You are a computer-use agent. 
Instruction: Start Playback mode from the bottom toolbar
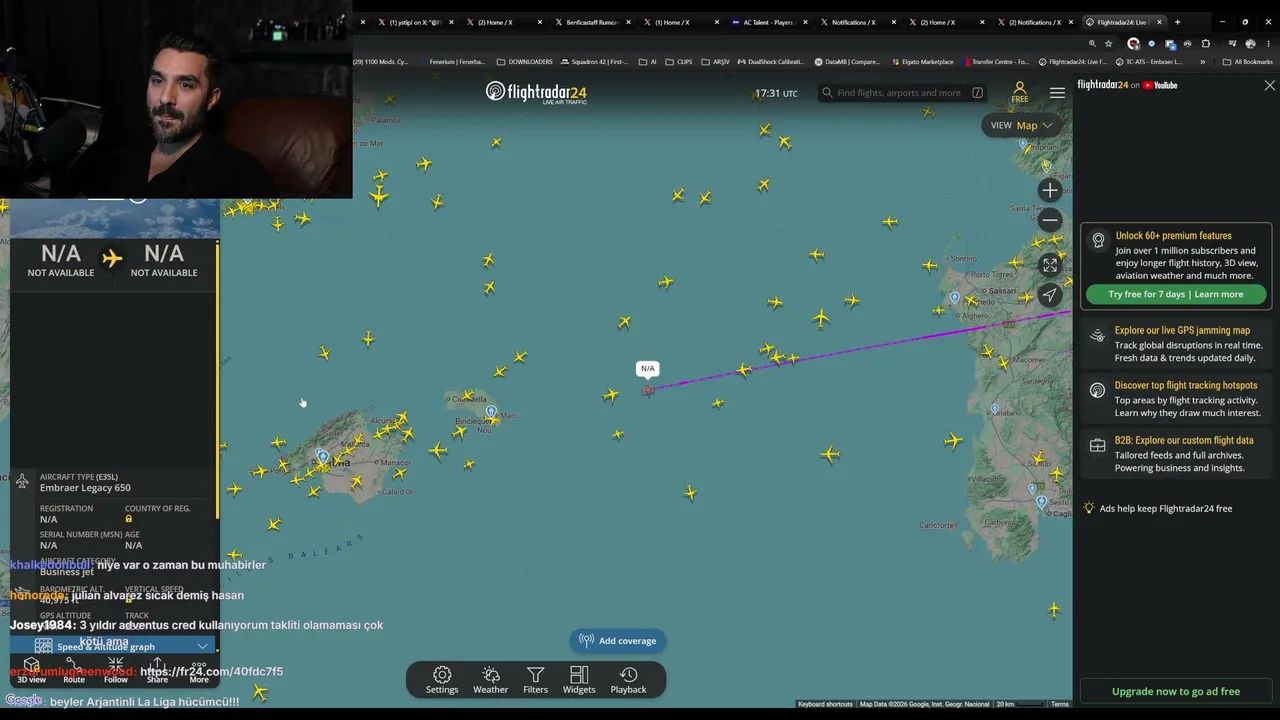click(628, 680)
